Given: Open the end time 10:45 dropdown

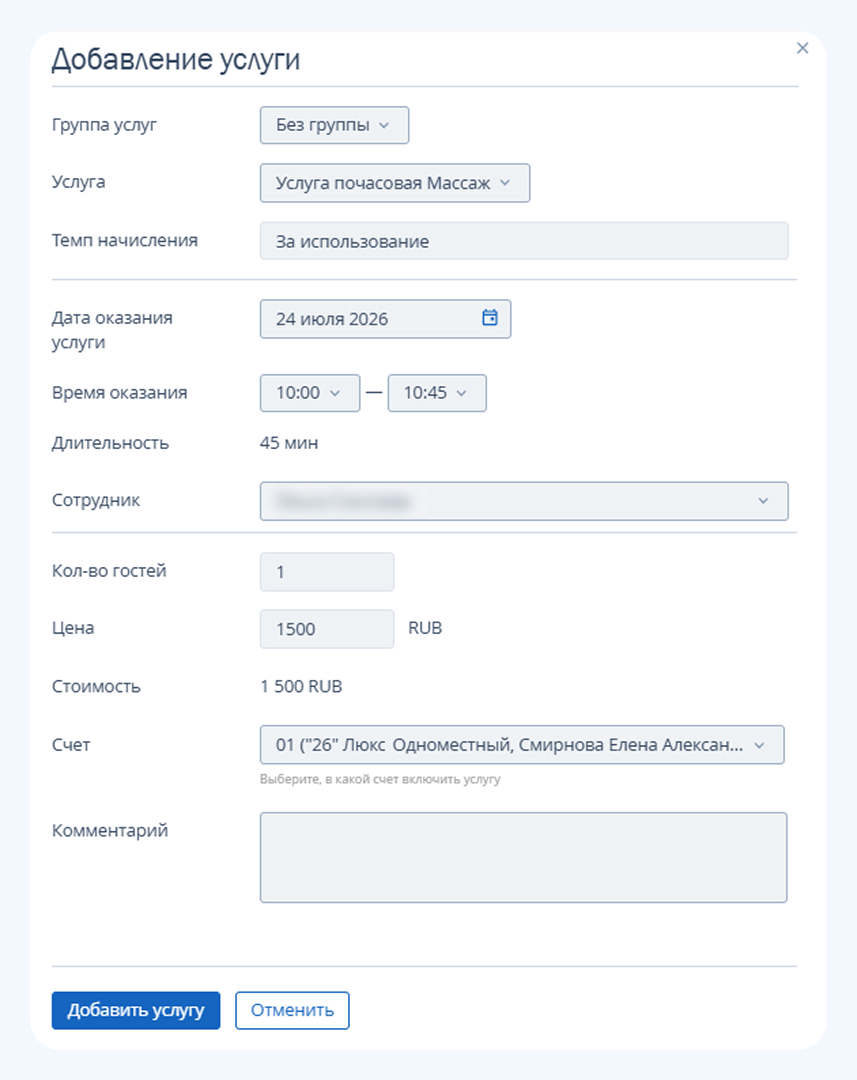Looking at the screenshot, I should (x=437, y=393).
